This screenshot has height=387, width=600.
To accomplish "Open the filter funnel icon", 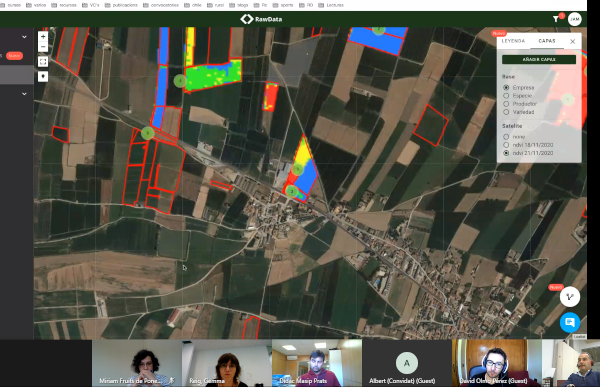I will (x=556, y=19).
